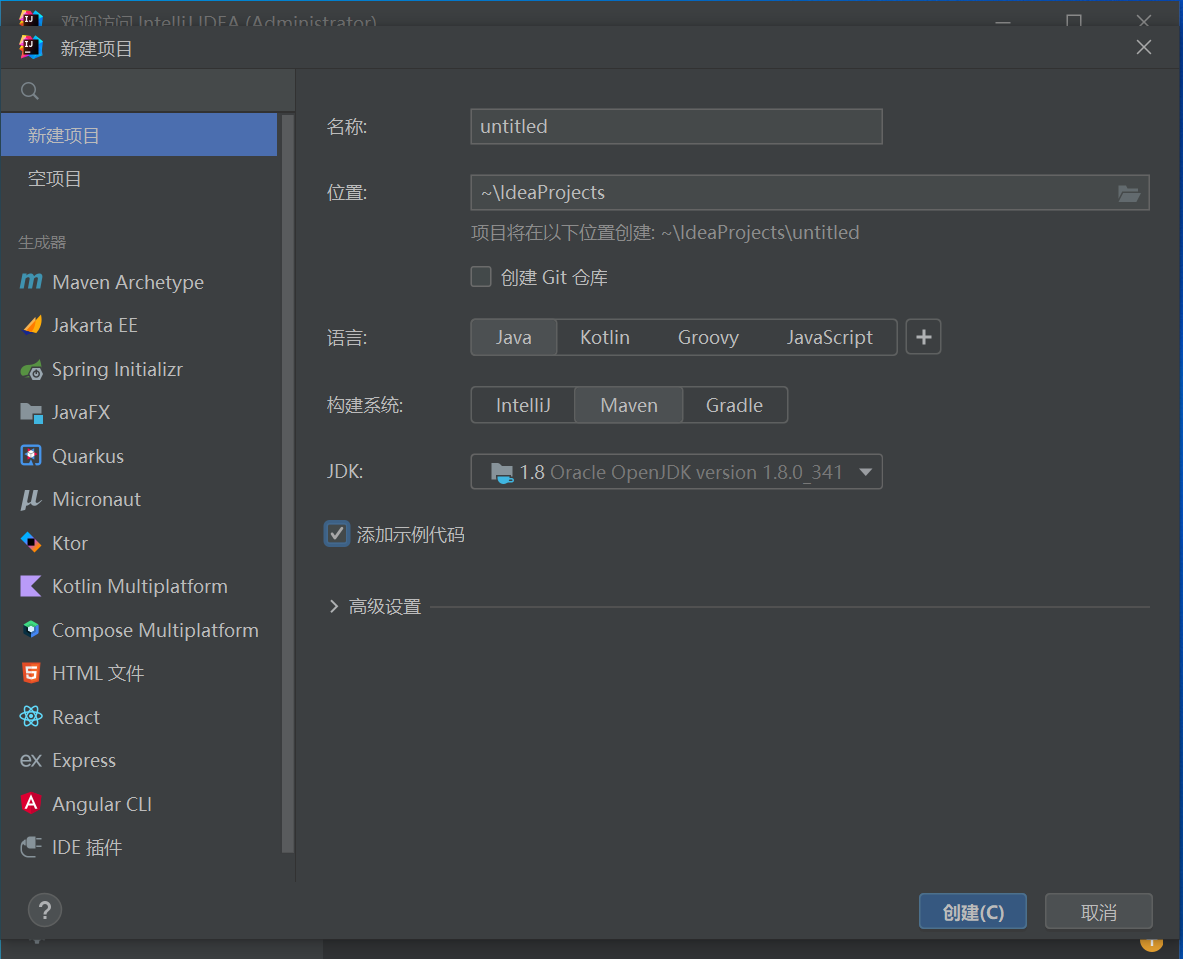Select the Maven Archetype generator icon
The image size is (1183, 959).
click(x=31, y=282)
